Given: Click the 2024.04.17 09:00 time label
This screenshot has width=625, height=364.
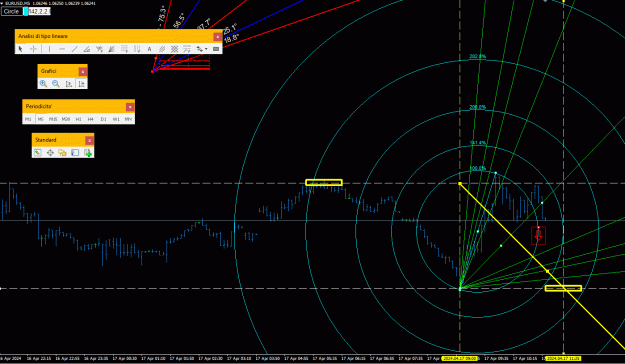Looking at the screenshot, I should [x=460, y=359].
